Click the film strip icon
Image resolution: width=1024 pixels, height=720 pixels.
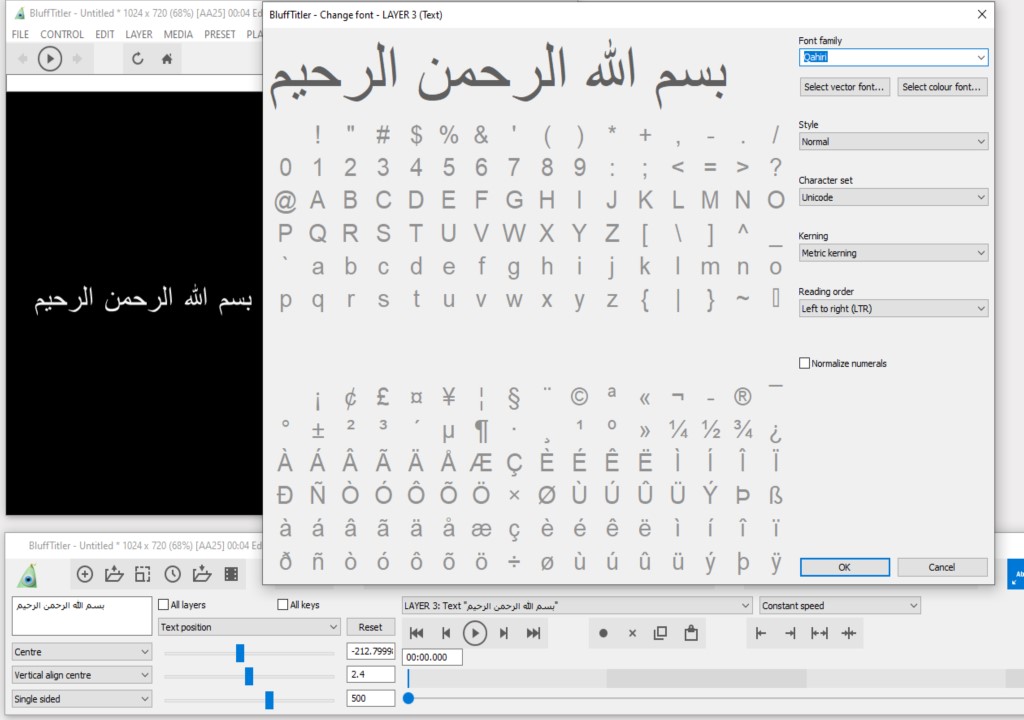(231, 574)
